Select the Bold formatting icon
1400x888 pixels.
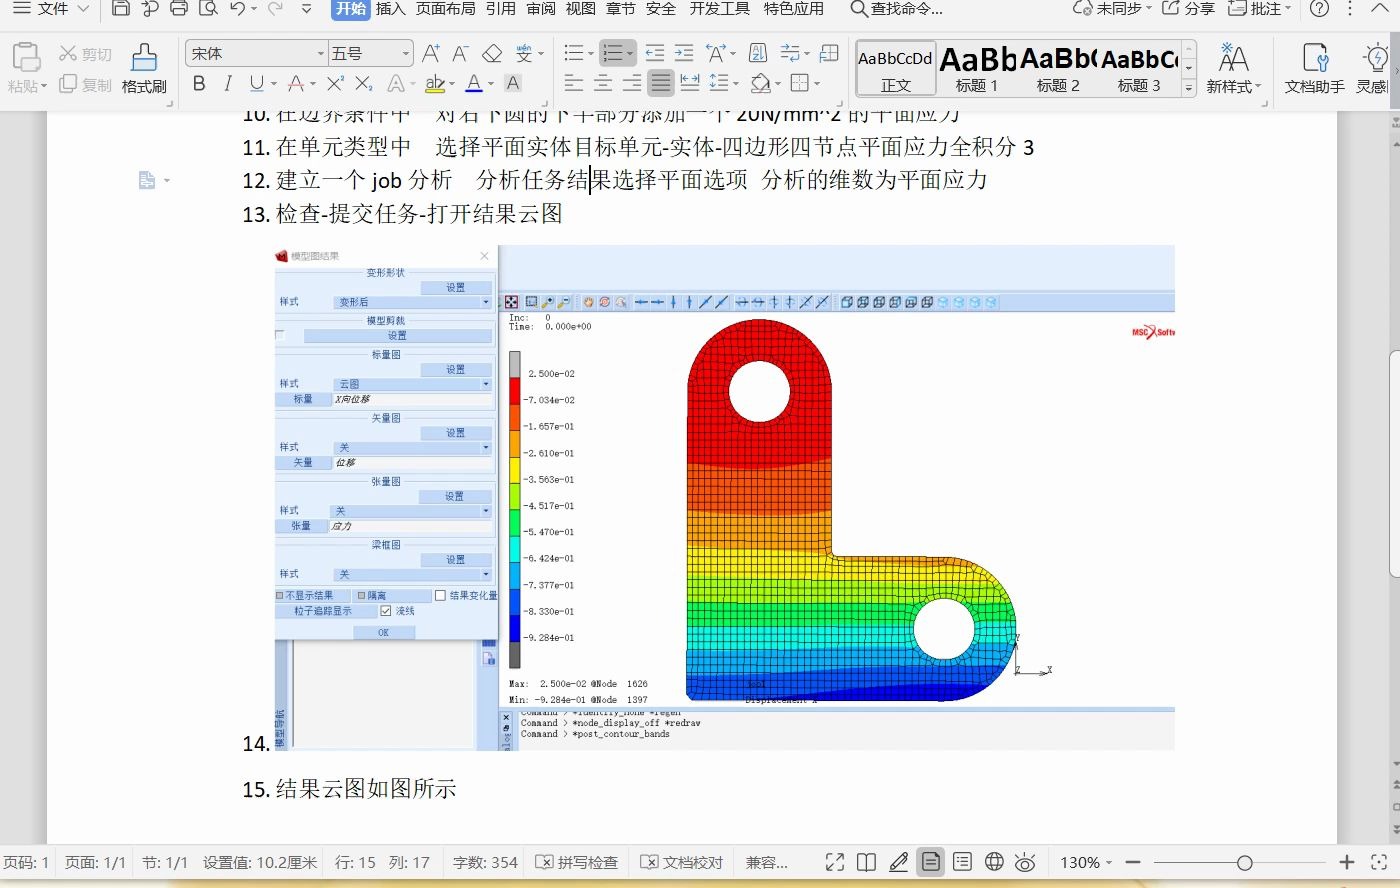click(199, 84)
